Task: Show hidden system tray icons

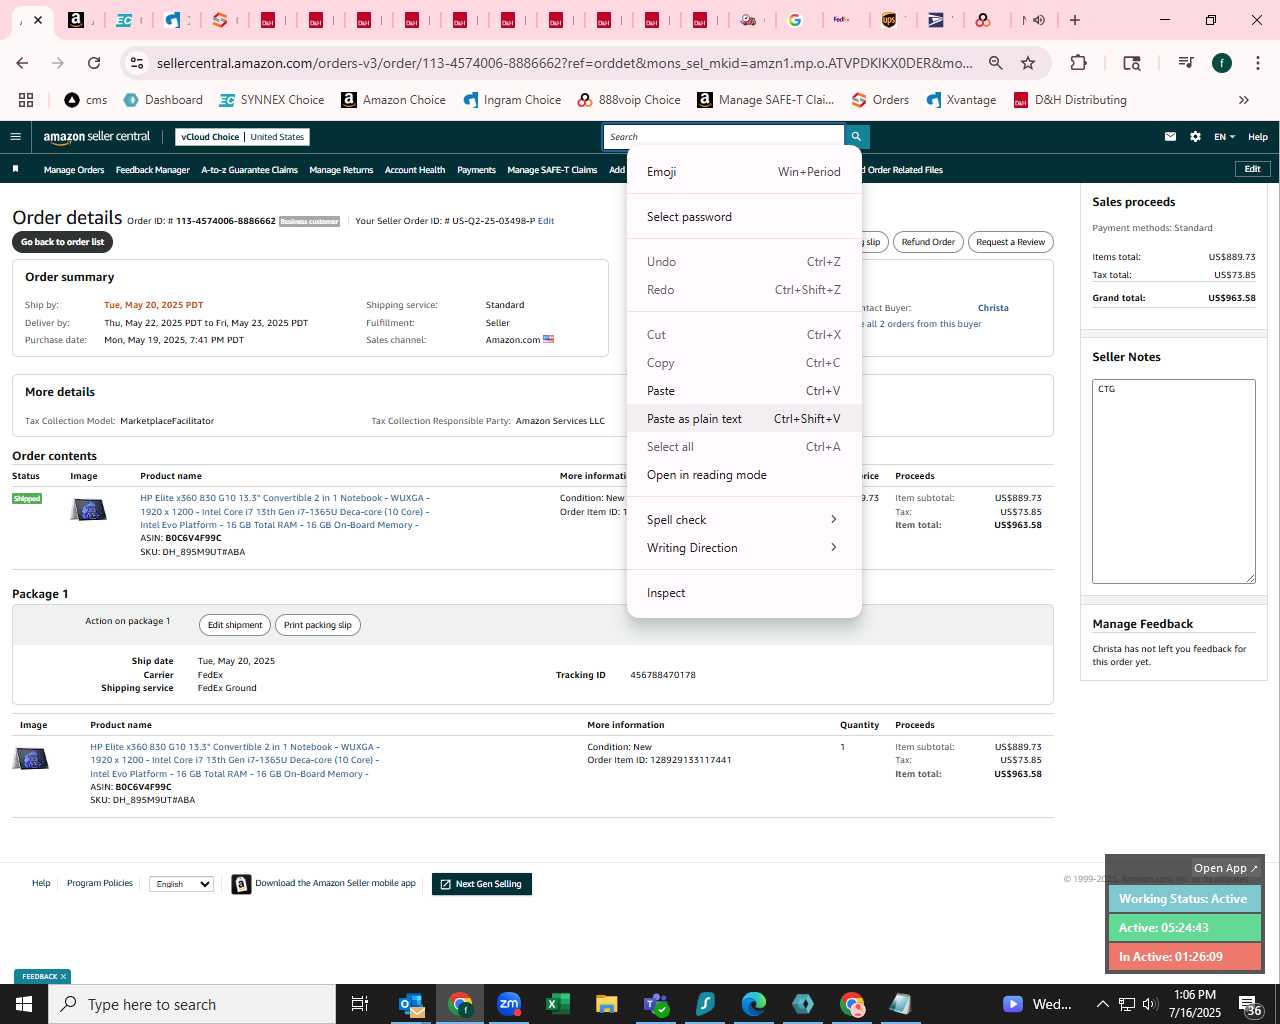Action: (1102, 1004)
